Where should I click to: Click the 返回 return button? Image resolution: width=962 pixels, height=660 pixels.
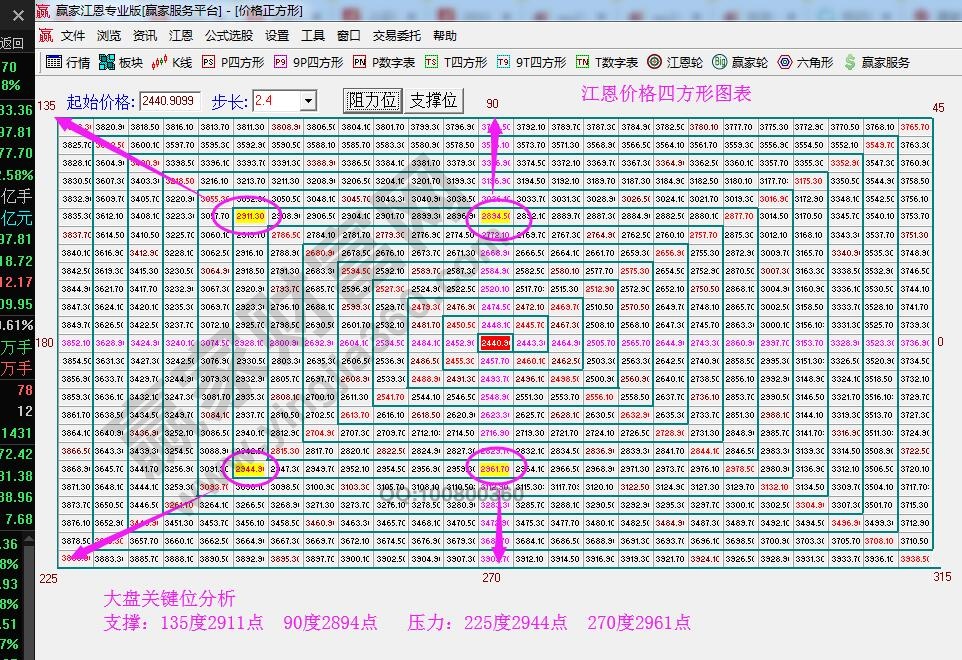point(13,42)
